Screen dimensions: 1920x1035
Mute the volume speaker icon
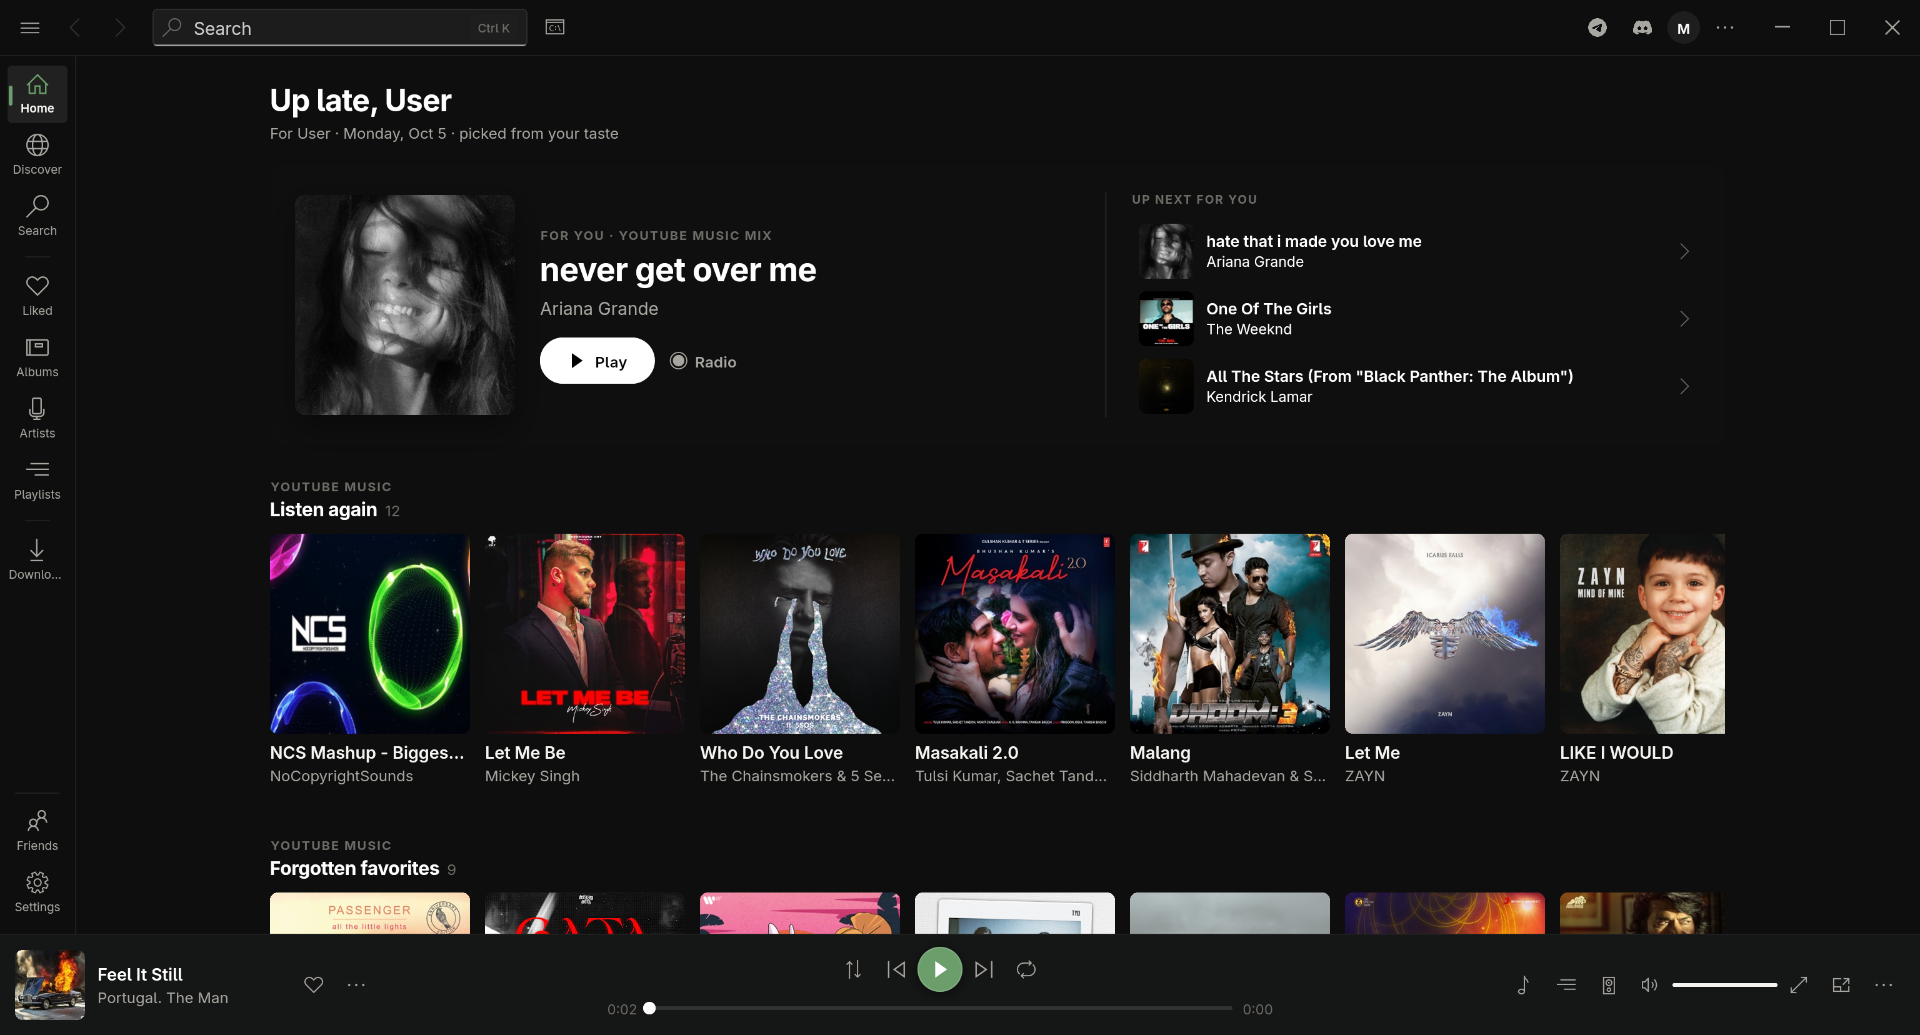click(1650, 985)
